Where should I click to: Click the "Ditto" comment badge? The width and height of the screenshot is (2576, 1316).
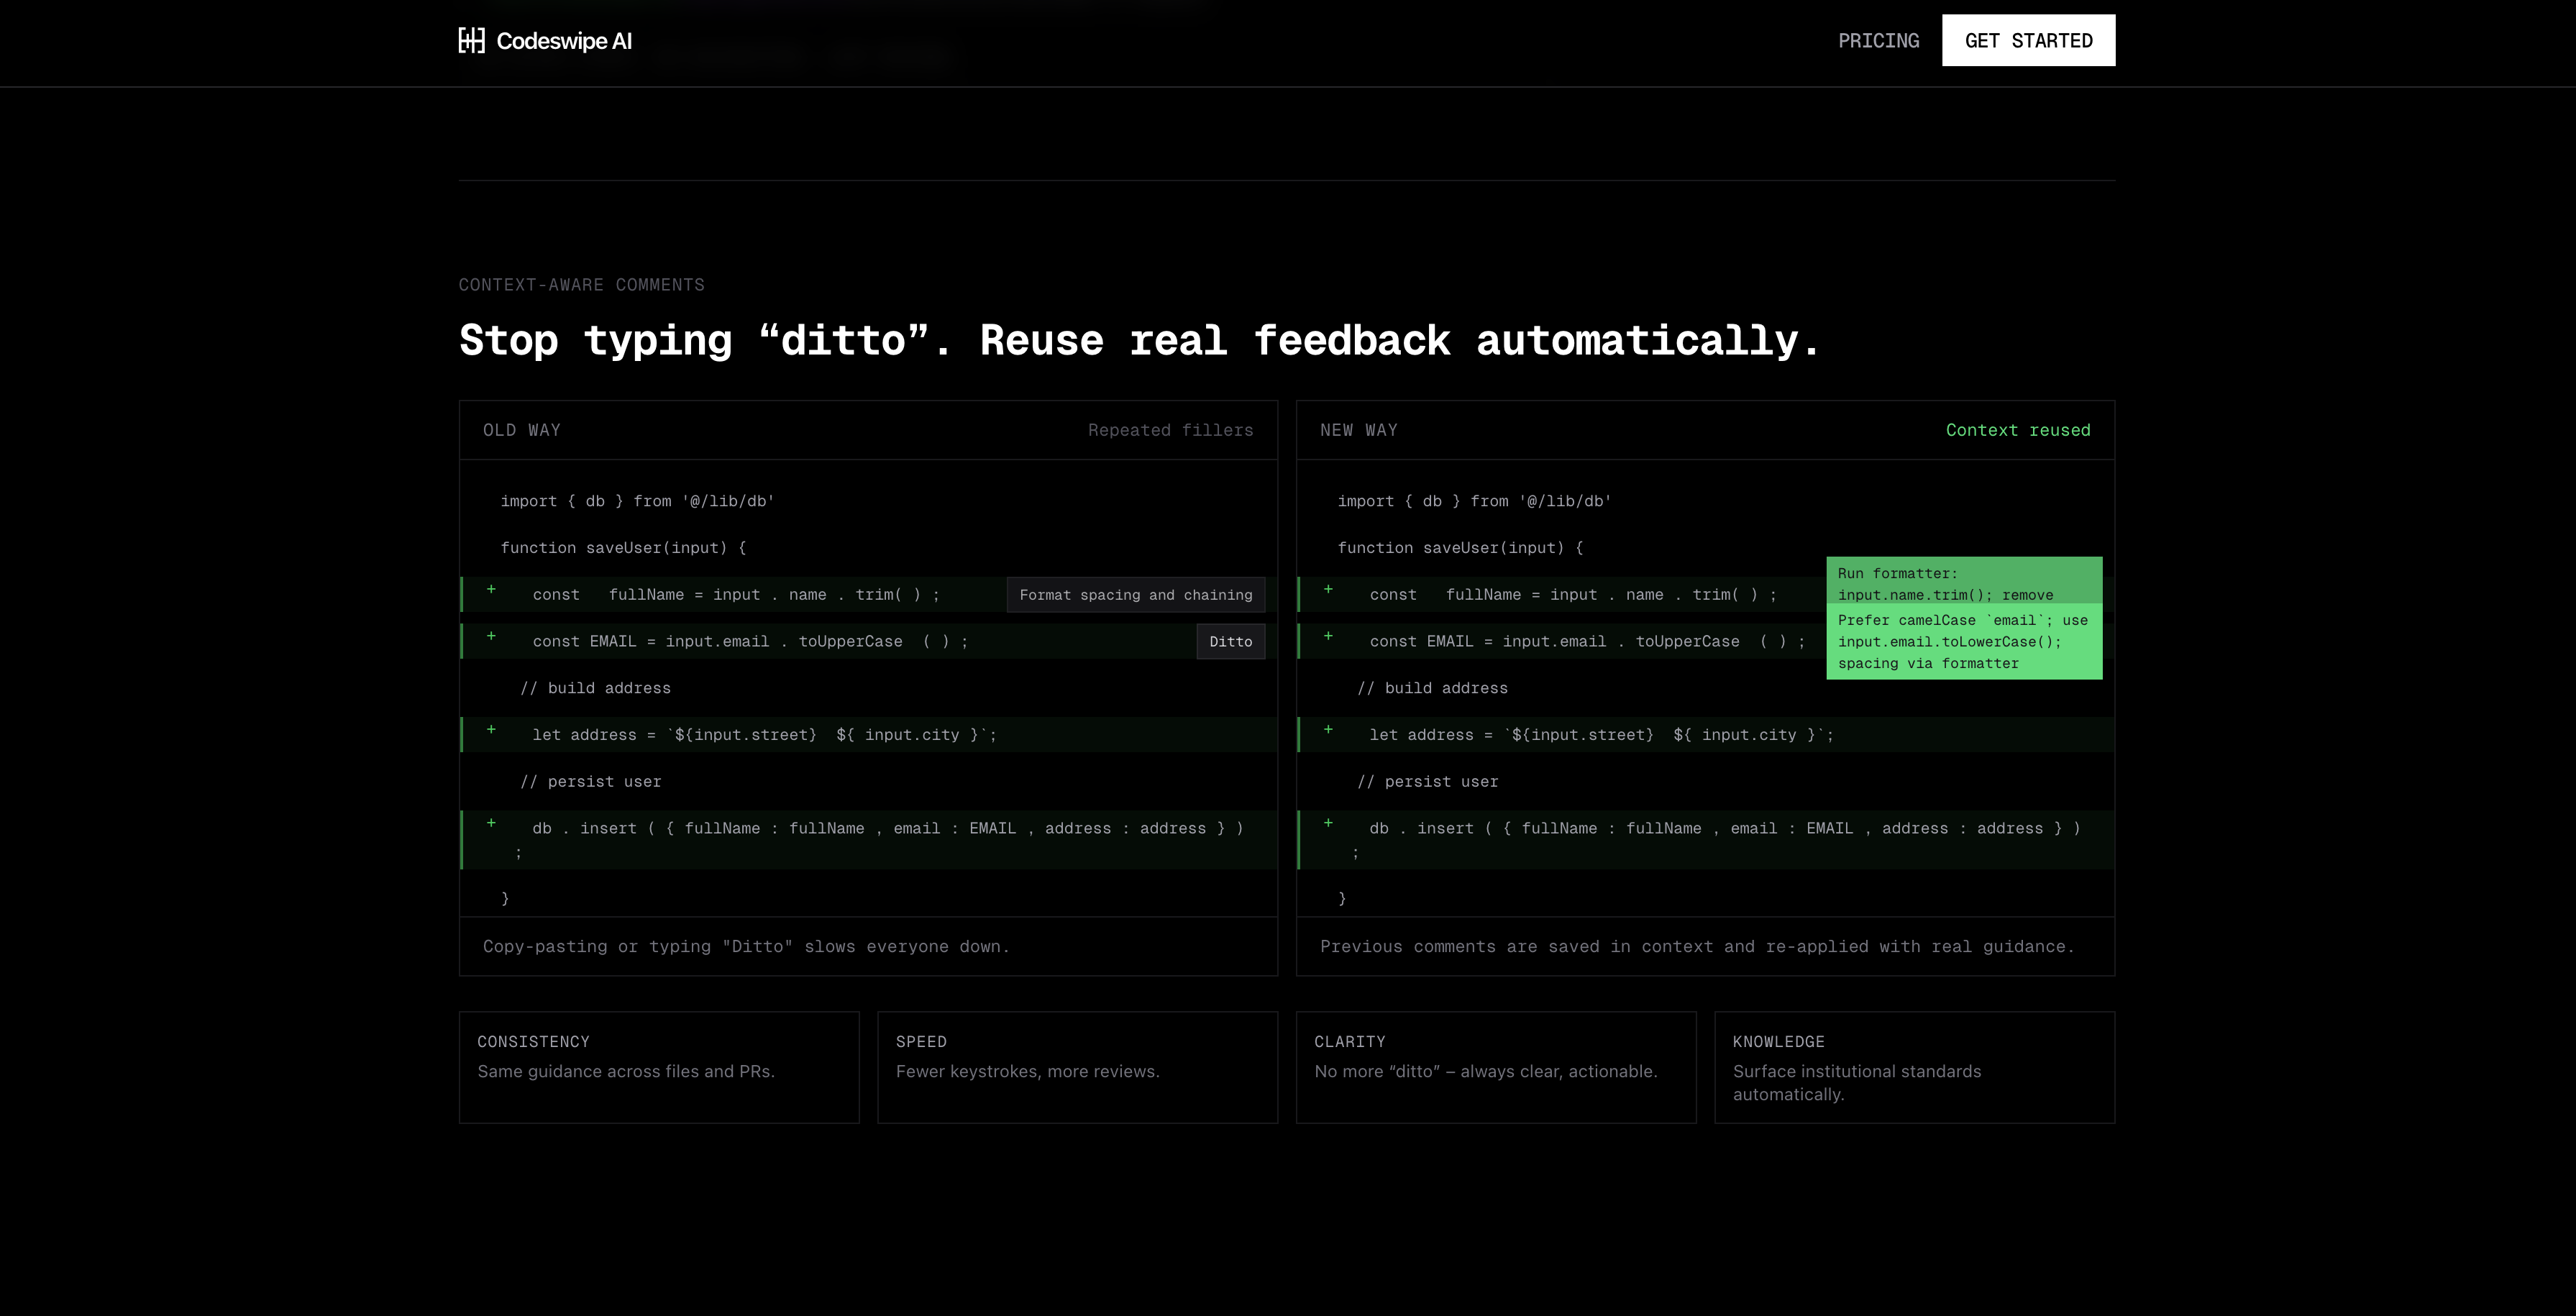tap(1230, 642)
